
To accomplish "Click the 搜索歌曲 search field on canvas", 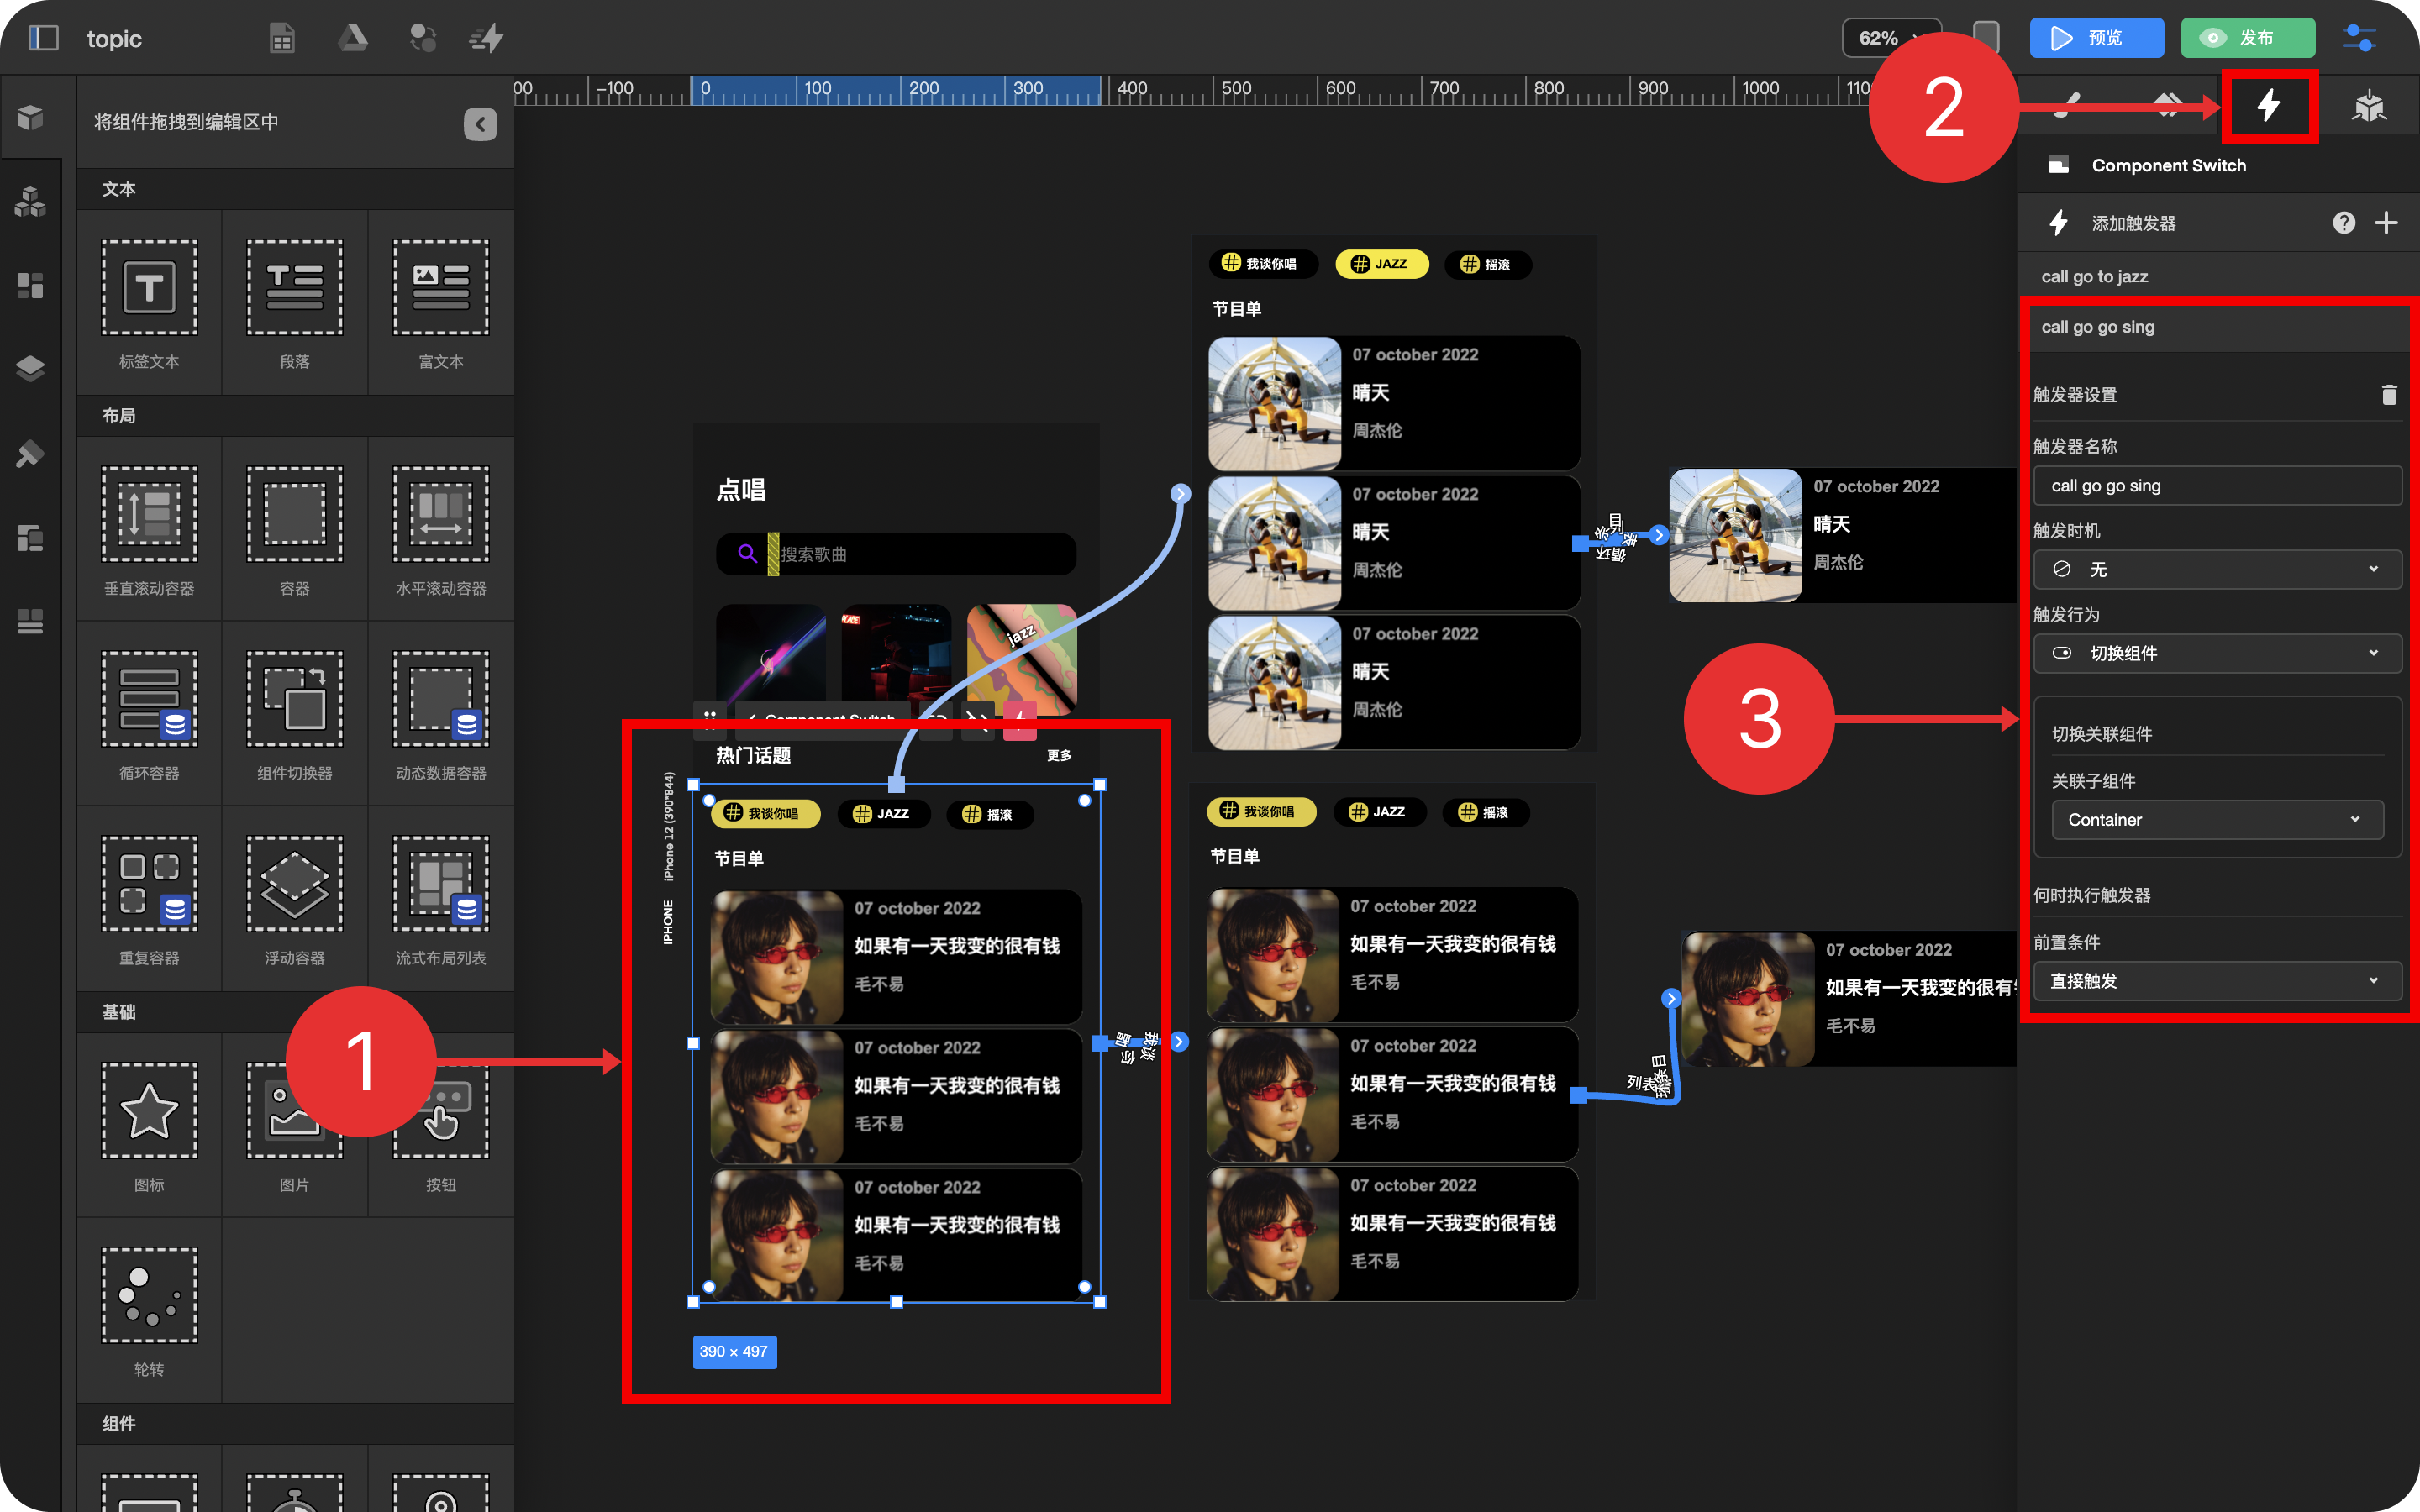I will pos(896,554).
